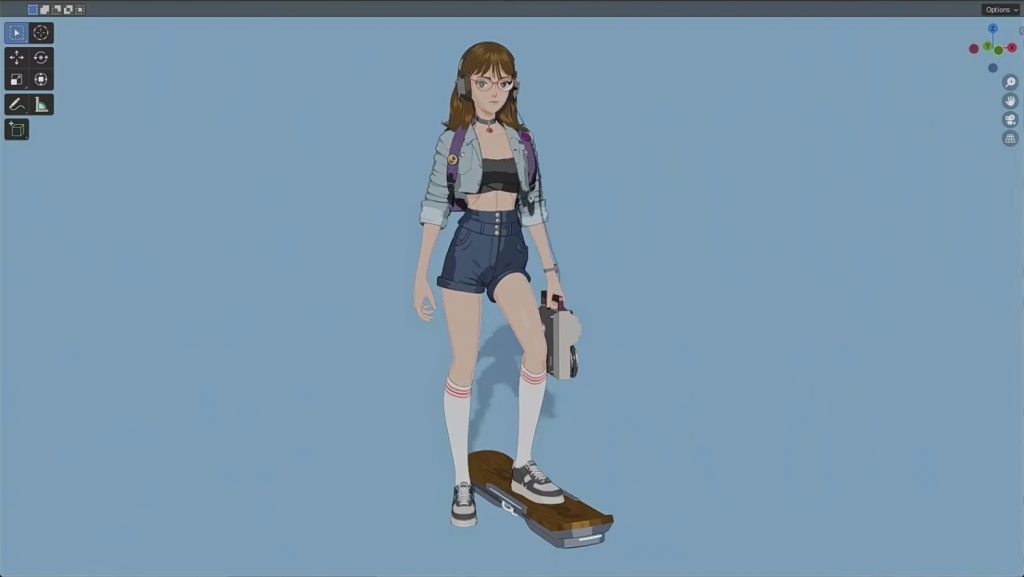Set selection mode to new selection
The width and height of the screenshot is (1024, 577).
pos(33,10)
